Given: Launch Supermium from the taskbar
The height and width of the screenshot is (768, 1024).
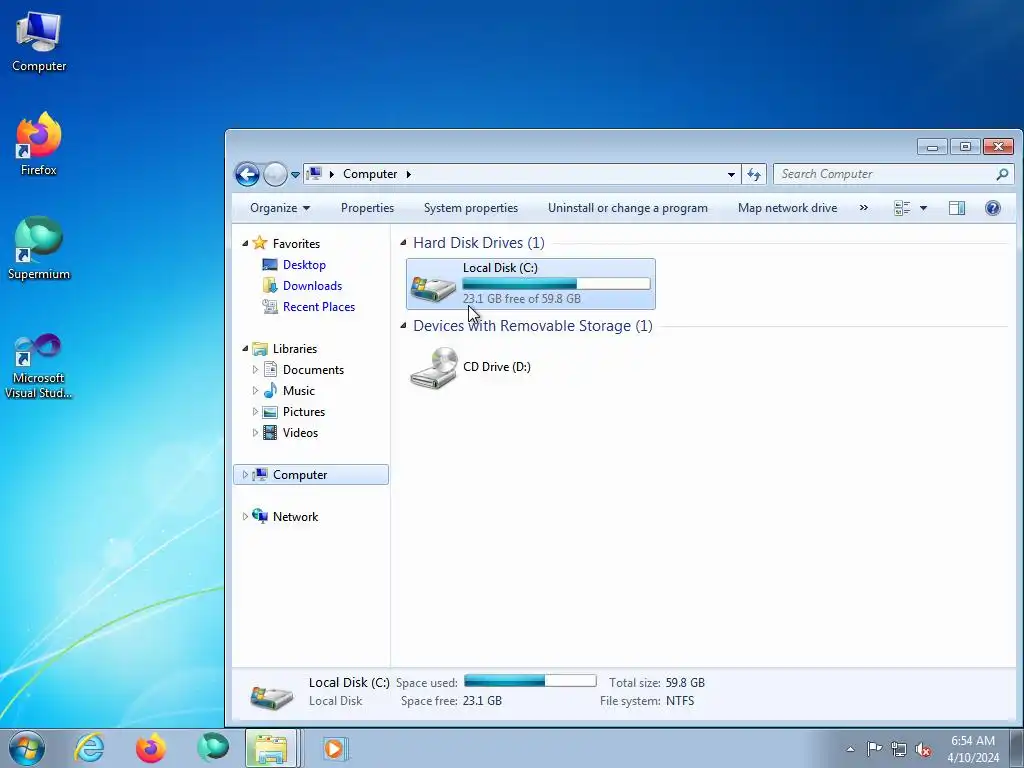Looking at the screenshot, I should (x=213, y=748).
